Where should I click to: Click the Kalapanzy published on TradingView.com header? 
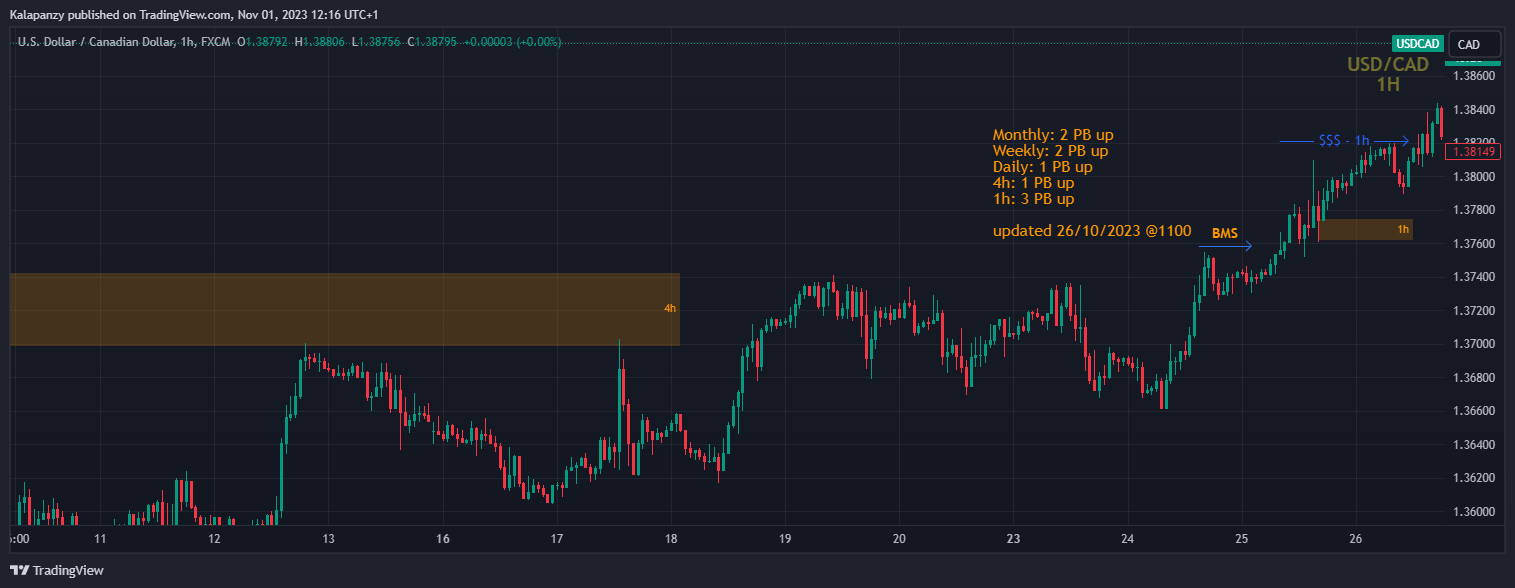click(194, 14)
